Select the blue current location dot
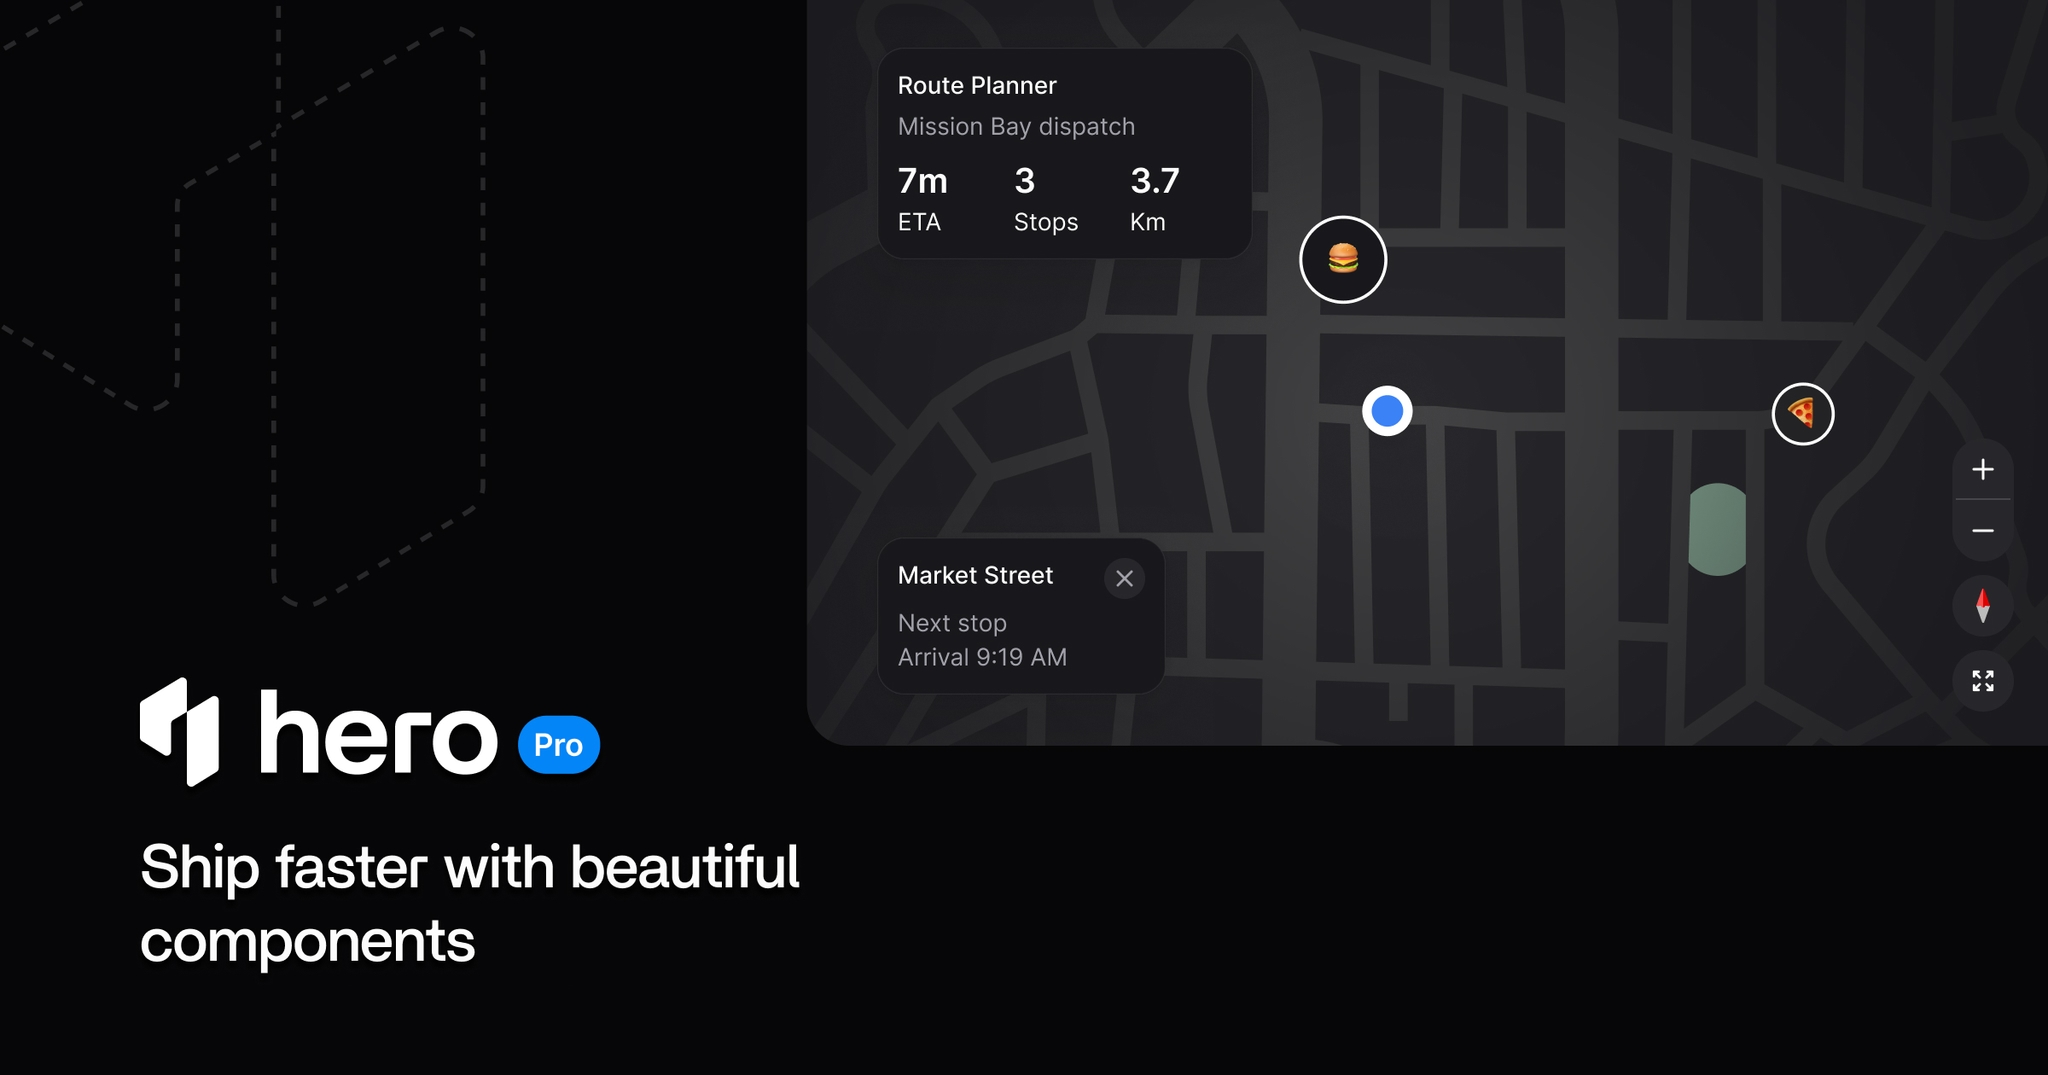2048x1075 pixels. click(1387, 411)
